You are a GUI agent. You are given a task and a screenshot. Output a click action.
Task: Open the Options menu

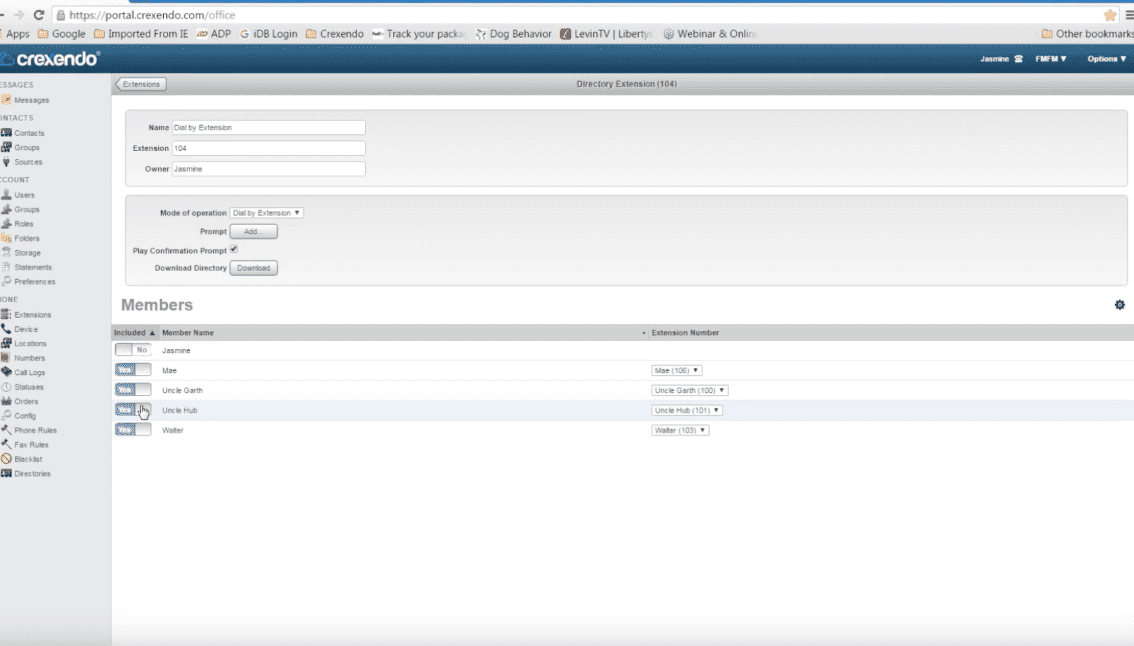point(1107,59)
